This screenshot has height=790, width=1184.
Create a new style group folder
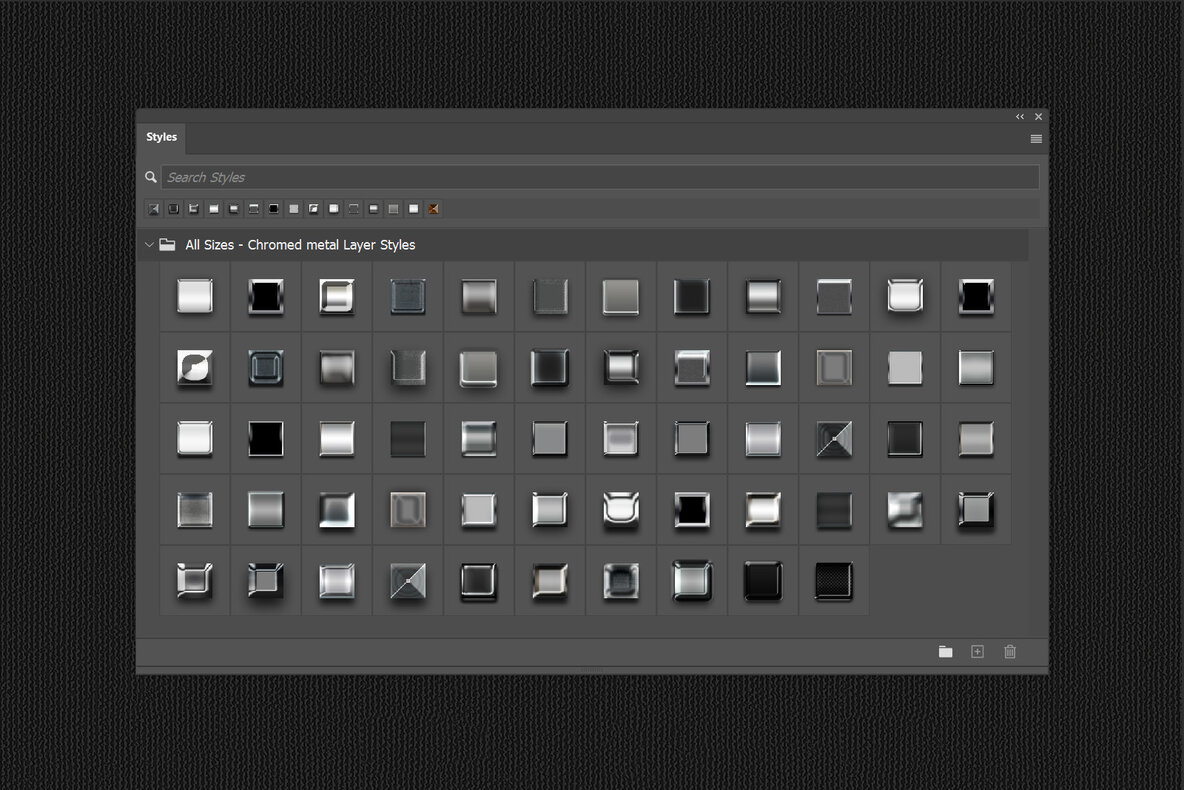pyautogui.click(x=946, y=651)
